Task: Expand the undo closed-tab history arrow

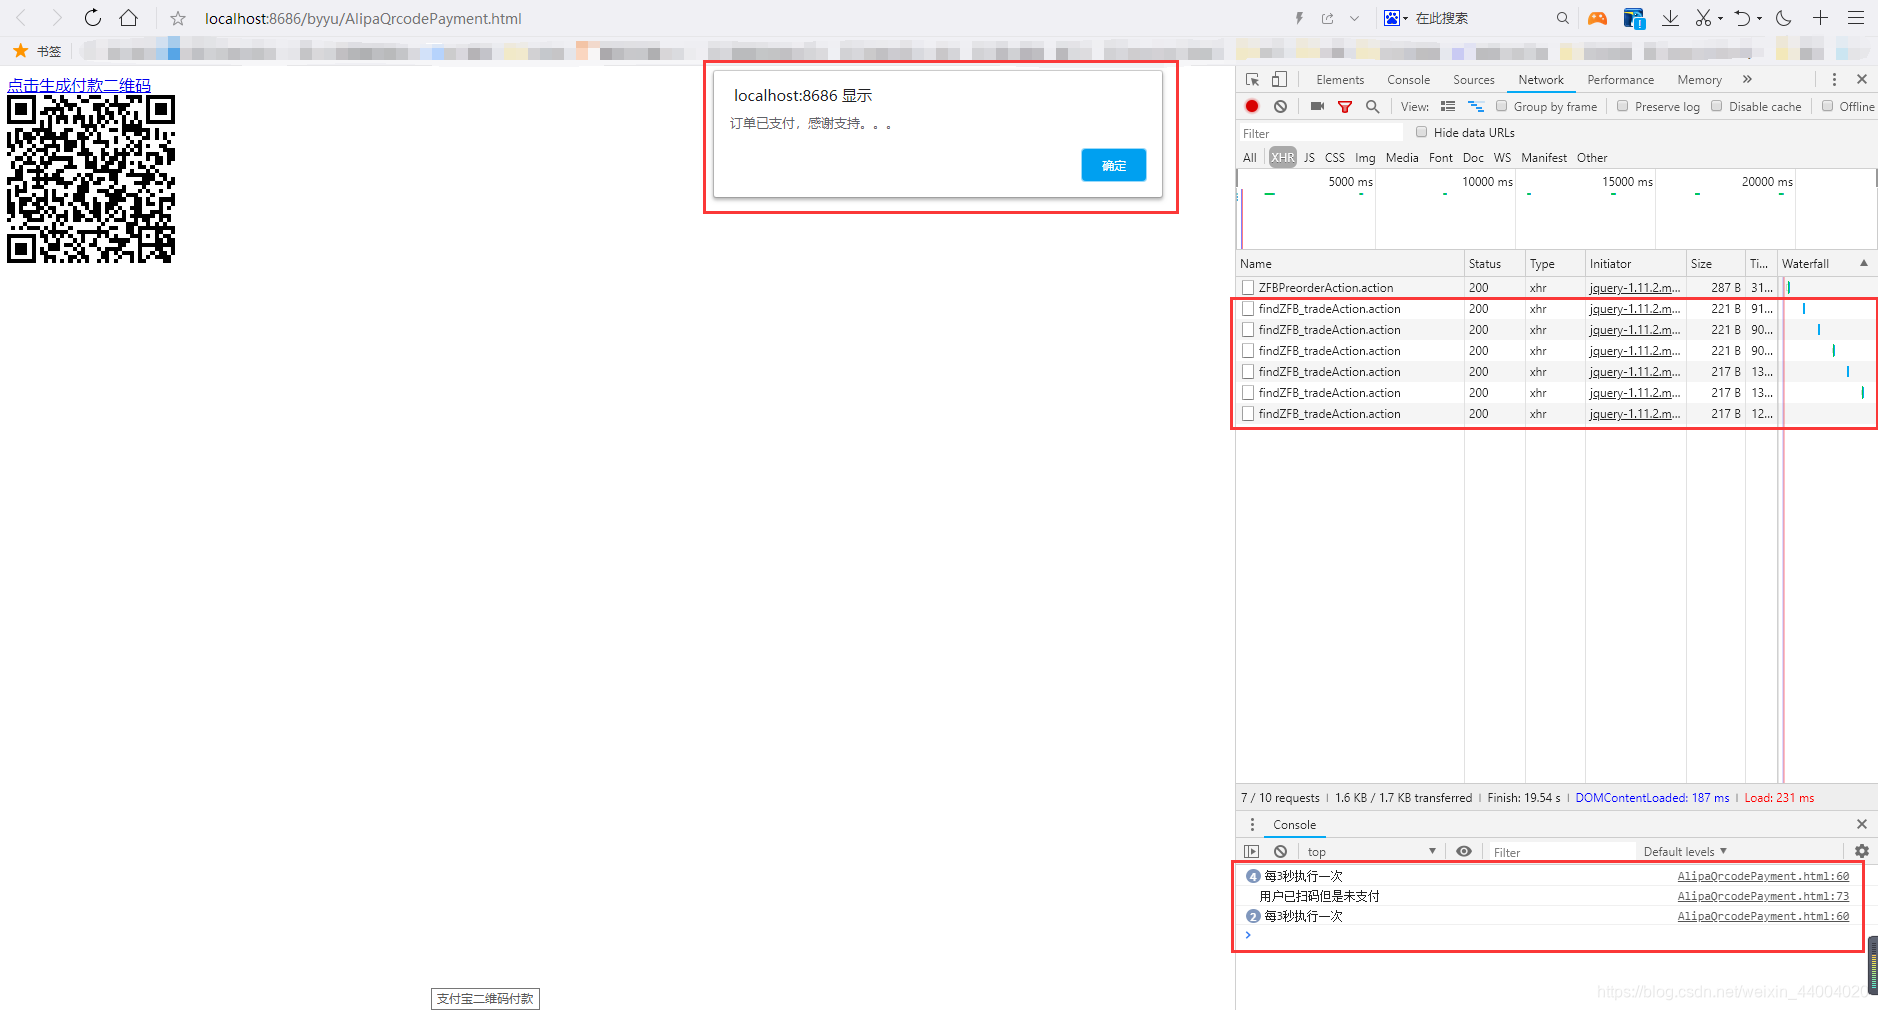Action: [x=1759, y=19]
